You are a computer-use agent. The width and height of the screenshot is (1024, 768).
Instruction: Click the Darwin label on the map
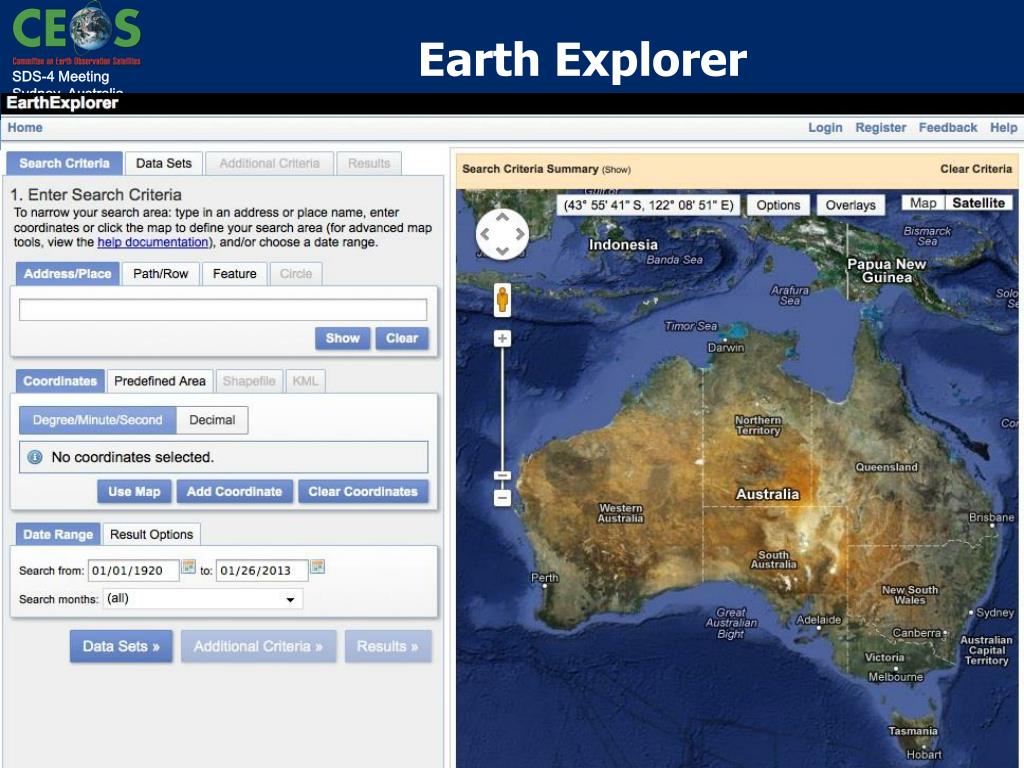tap(726, 347)
